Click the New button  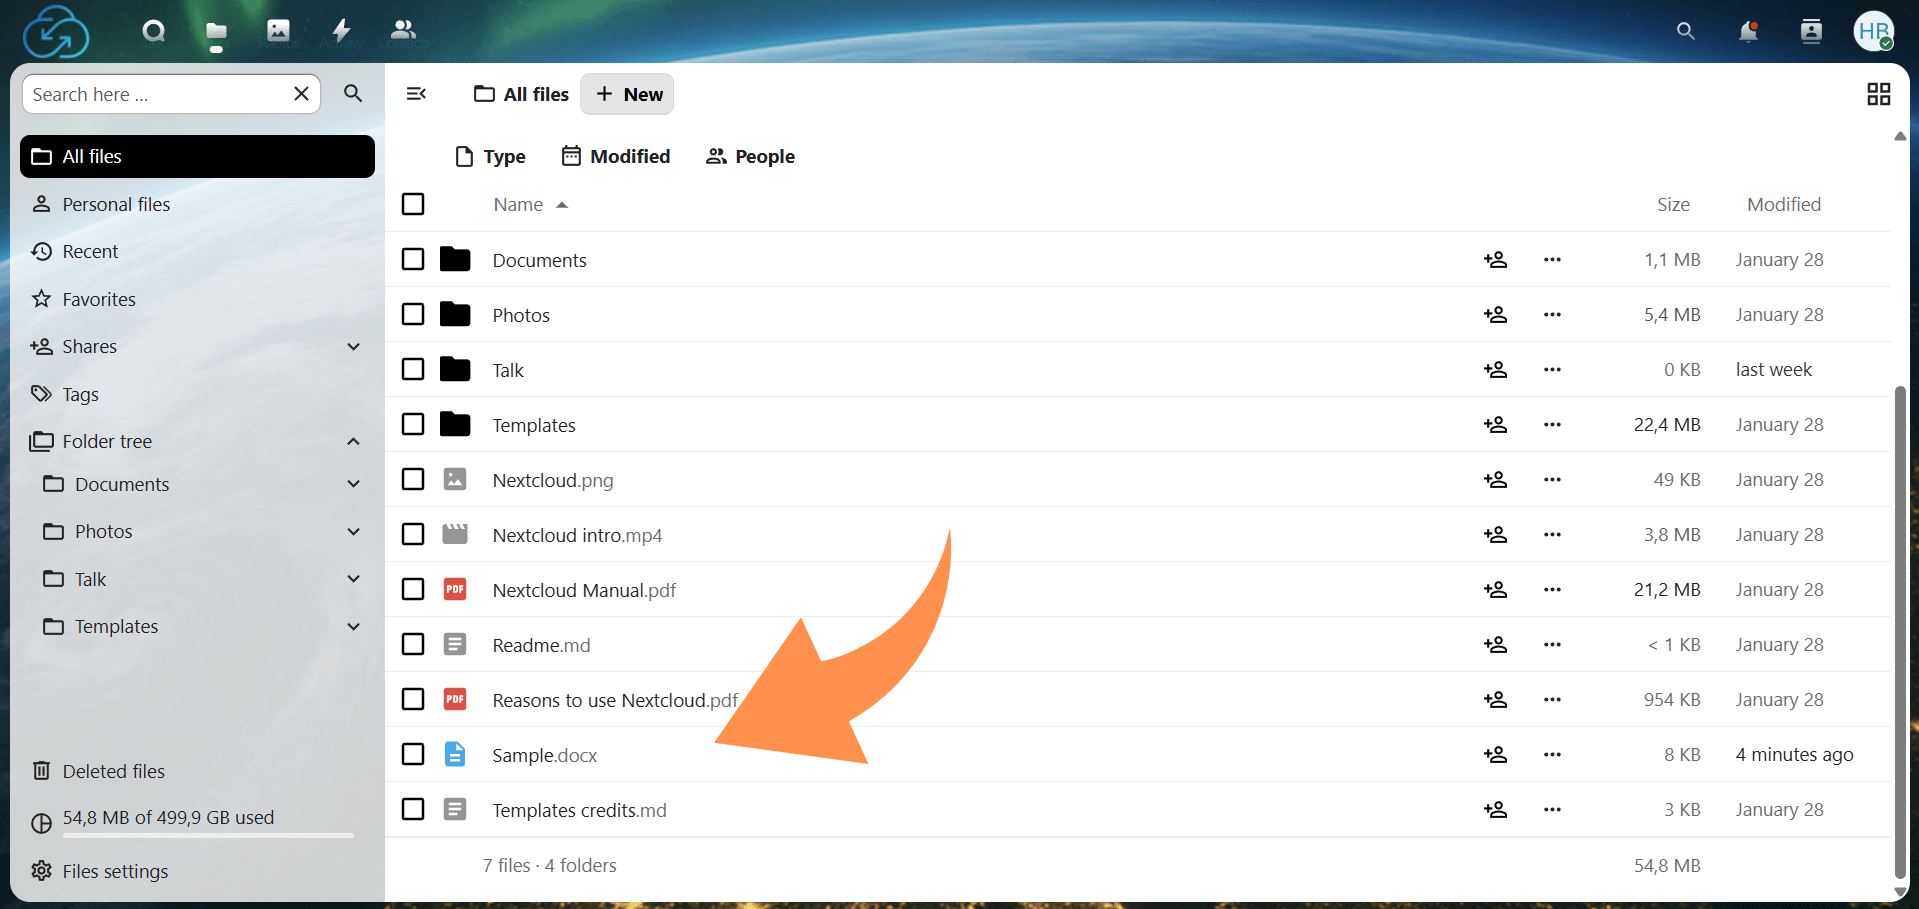tap(628, 94)
